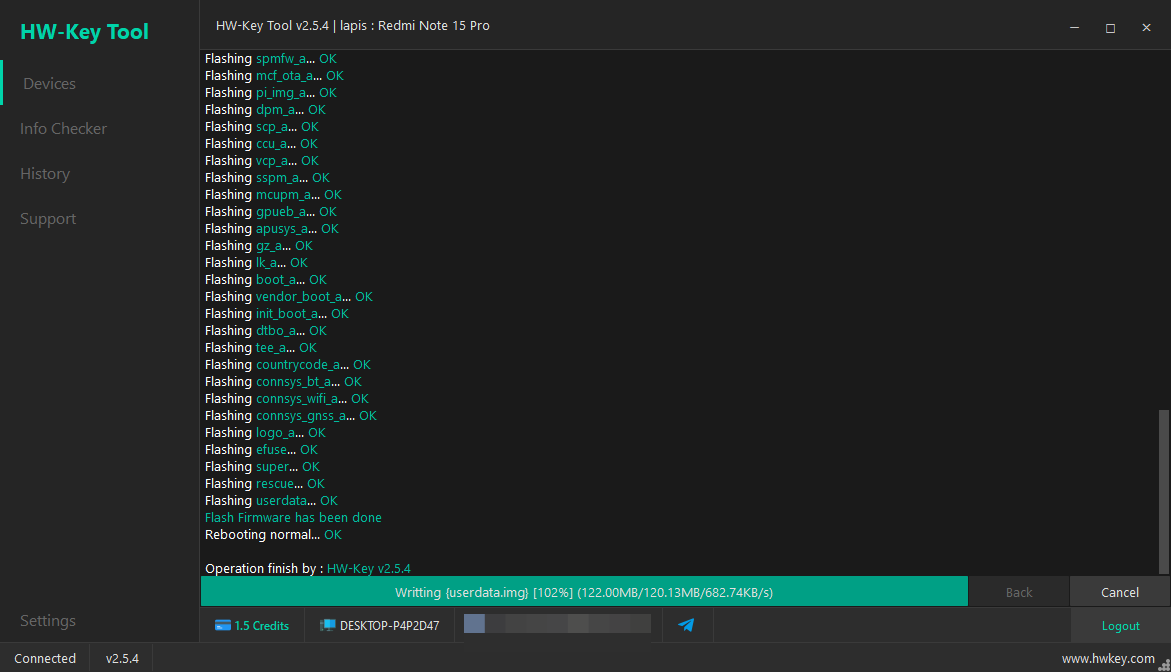Select the 'Flash Firmware has been done' line
1171x672 pixels.
293,517
